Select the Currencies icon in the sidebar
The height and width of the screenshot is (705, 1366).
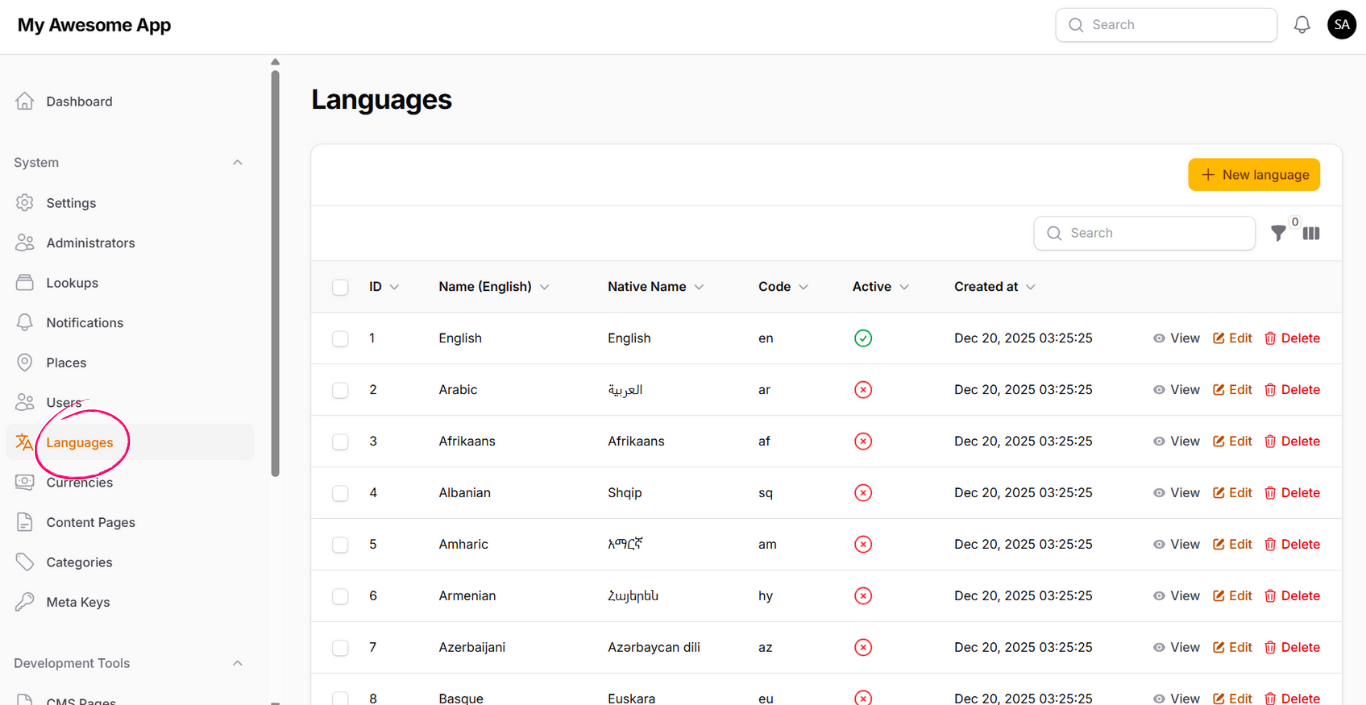pos(24,482)
